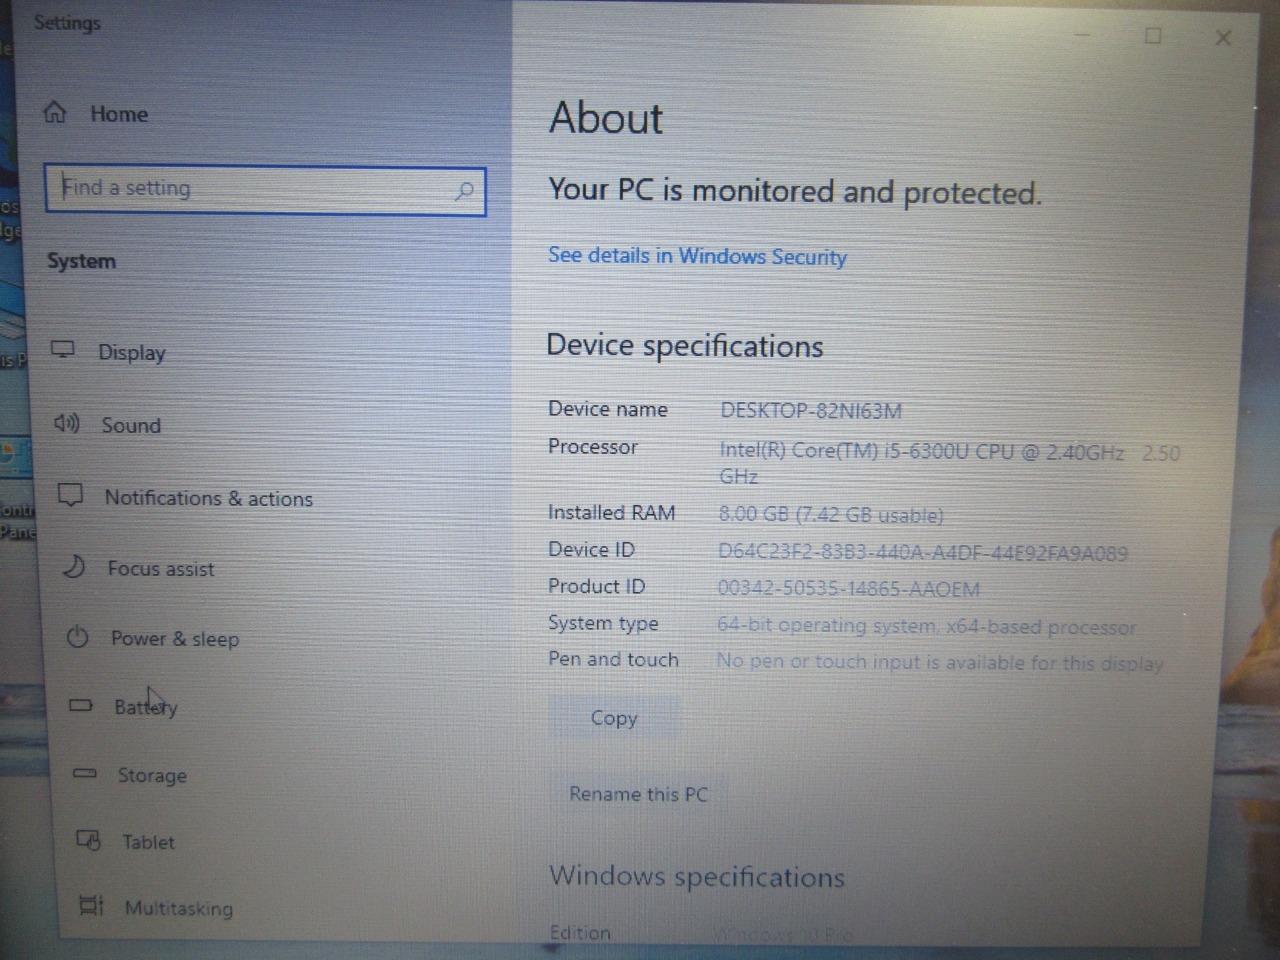This screenshot has width=1280, height=960.
Task: Close the Settings window
Action: [1223, 38]
